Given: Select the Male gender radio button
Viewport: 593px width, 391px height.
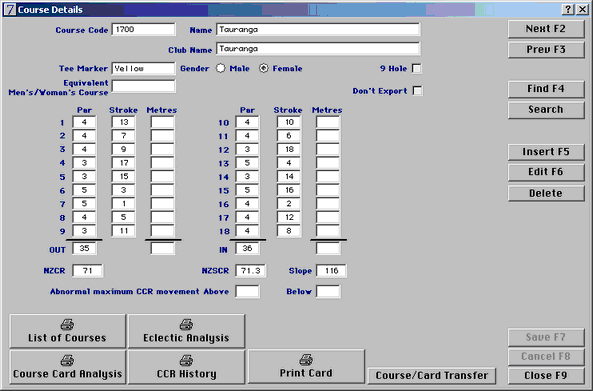Looking at the screenshot, I should pyautogui.click(x=220, y=68).
